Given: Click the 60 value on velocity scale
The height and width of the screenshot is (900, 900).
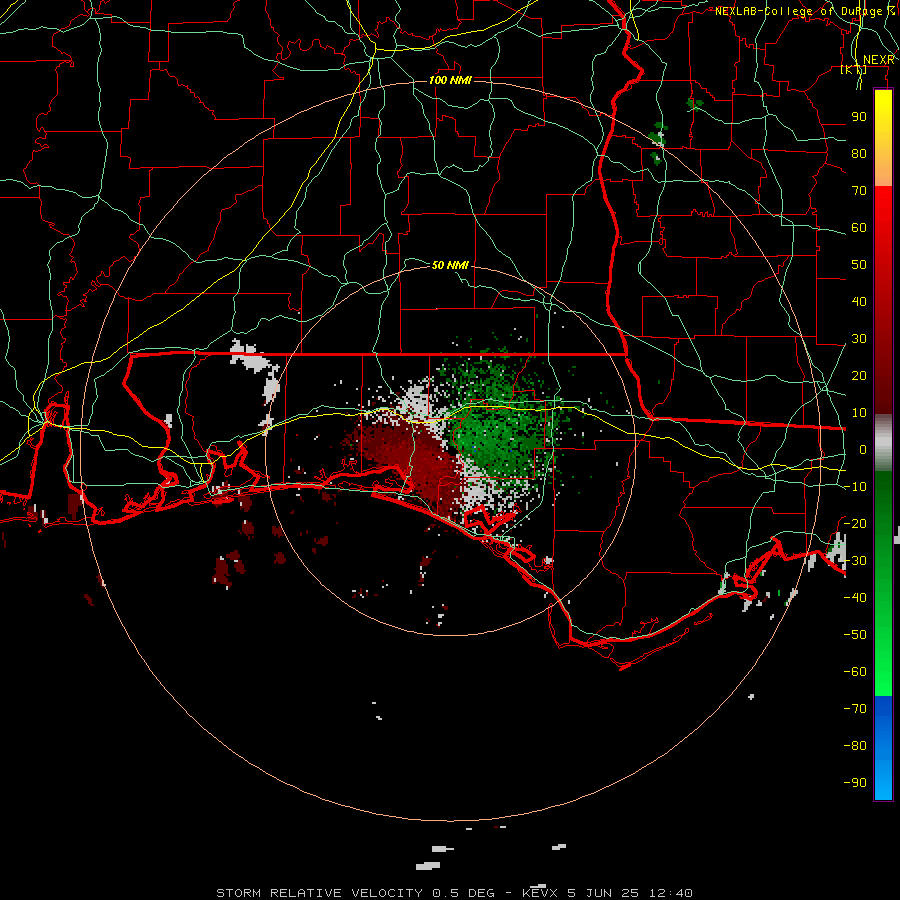Looking at the screenshot, I should click(859, 227).
